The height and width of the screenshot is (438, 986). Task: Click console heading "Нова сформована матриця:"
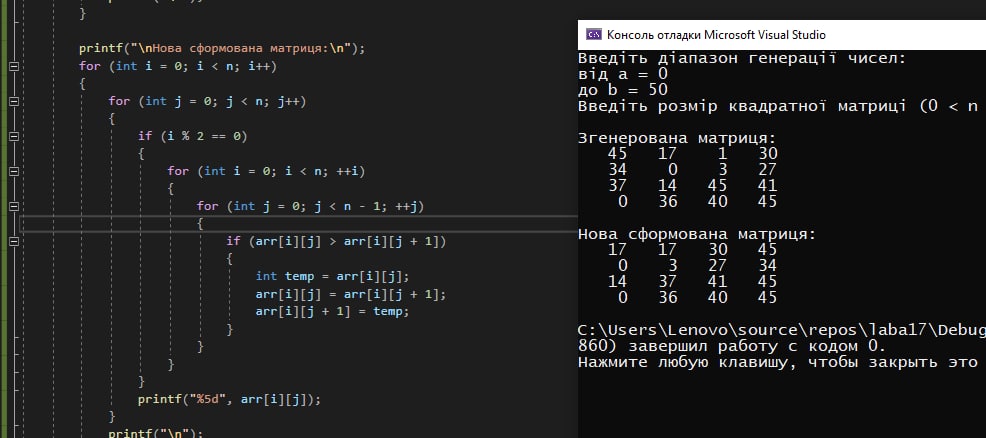697,234
